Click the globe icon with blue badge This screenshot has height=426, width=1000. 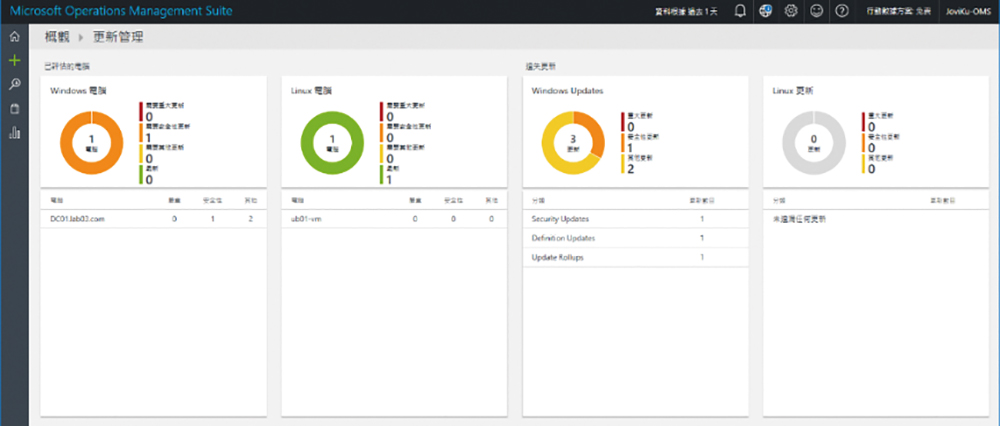765,11
